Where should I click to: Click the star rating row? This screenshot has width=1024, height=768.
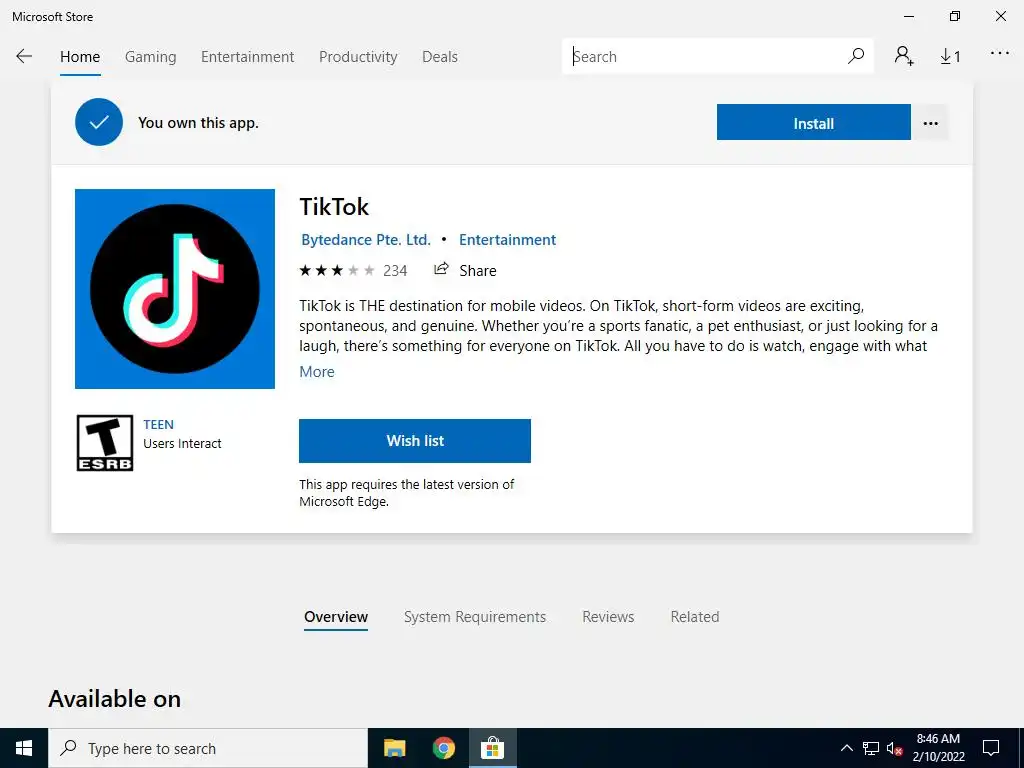pyautogui.click(x=337, y=270)
